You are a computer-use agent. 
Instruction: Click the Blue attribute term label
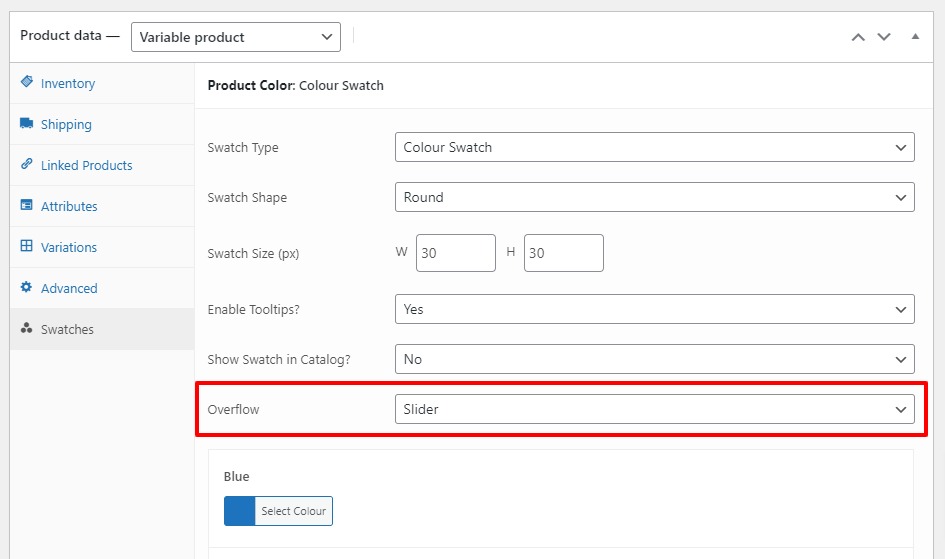click(x=236, y=476)
